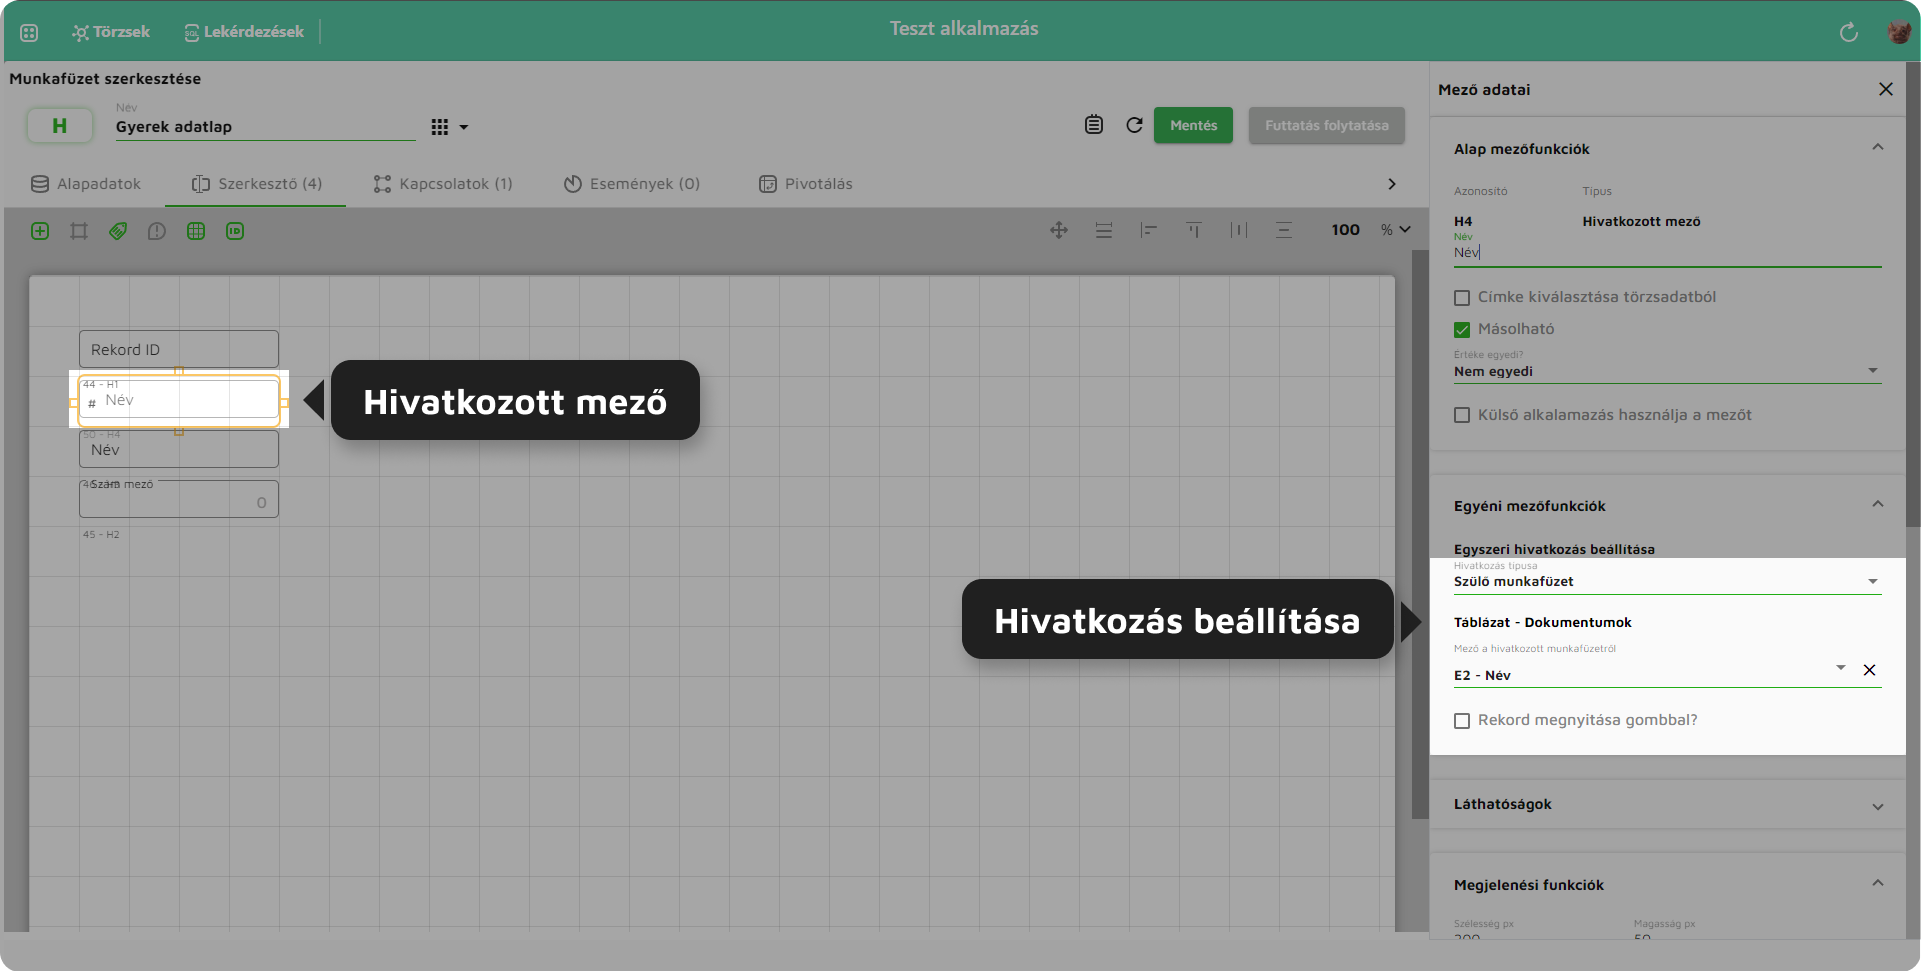Toggle Külső alkalamazás használja a mezőt
The image size is (1921, 972).
1462,415
